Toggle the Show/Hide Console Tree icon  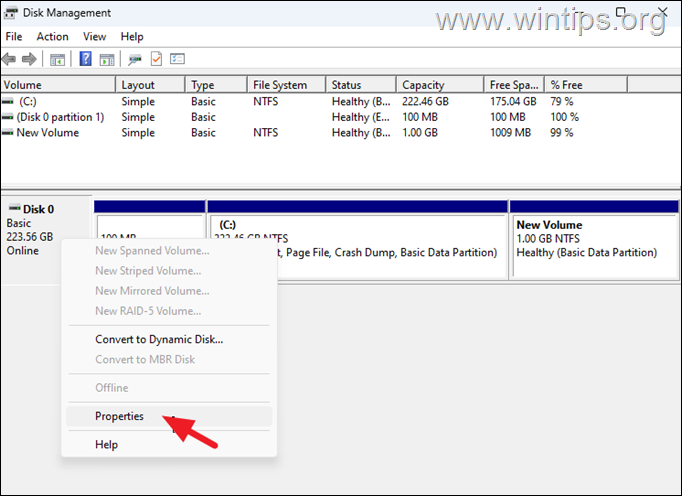58,60
